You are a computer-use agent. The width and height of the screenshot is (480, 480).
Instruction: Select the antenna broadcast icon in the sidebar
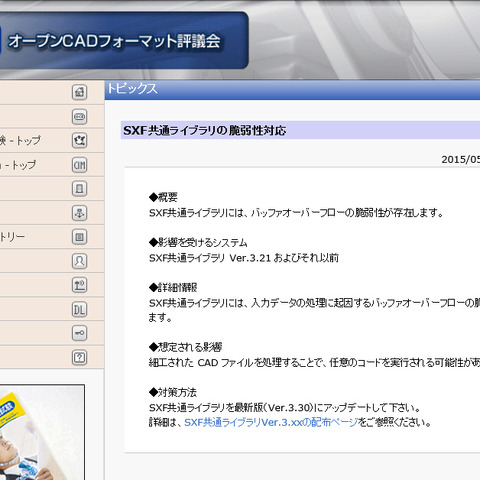coord(79,285)
